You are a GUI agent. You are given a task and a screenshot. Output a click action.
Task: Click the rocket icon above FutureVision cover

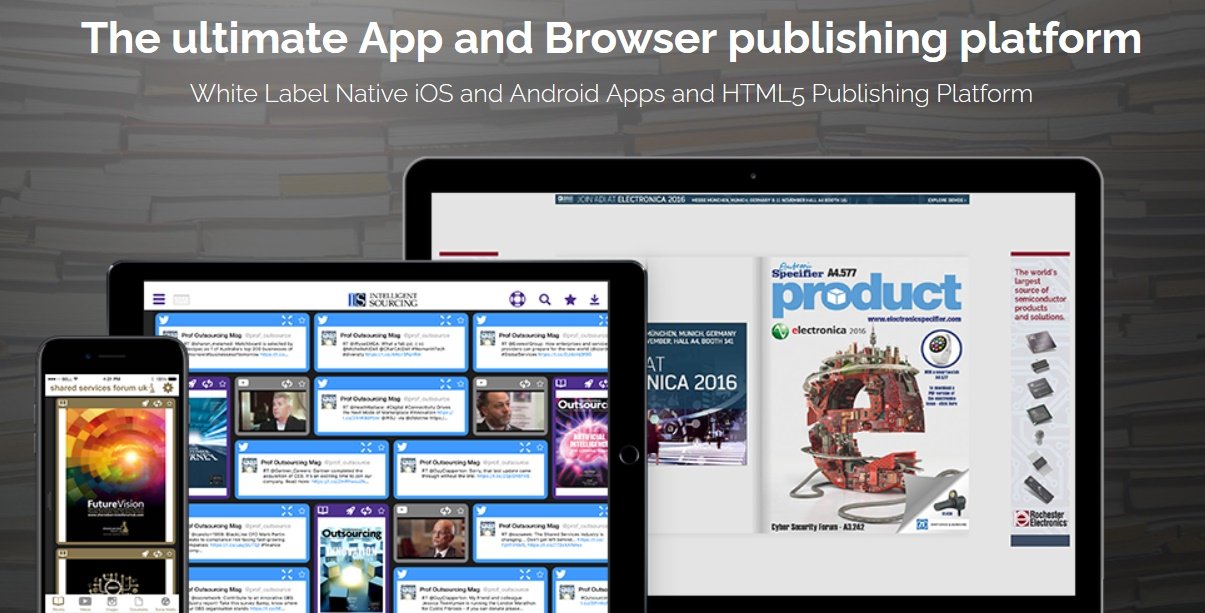pyautogui.click(x=146, y=403)
